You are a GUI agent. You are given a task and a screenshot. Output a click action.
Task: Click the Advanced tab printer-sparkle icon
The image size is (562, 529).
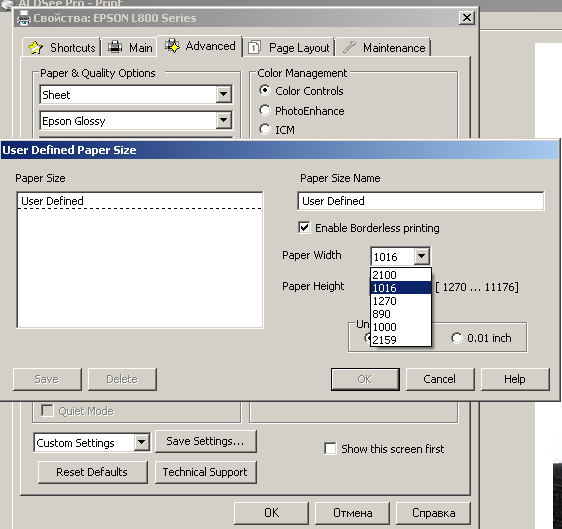point(172,46)
